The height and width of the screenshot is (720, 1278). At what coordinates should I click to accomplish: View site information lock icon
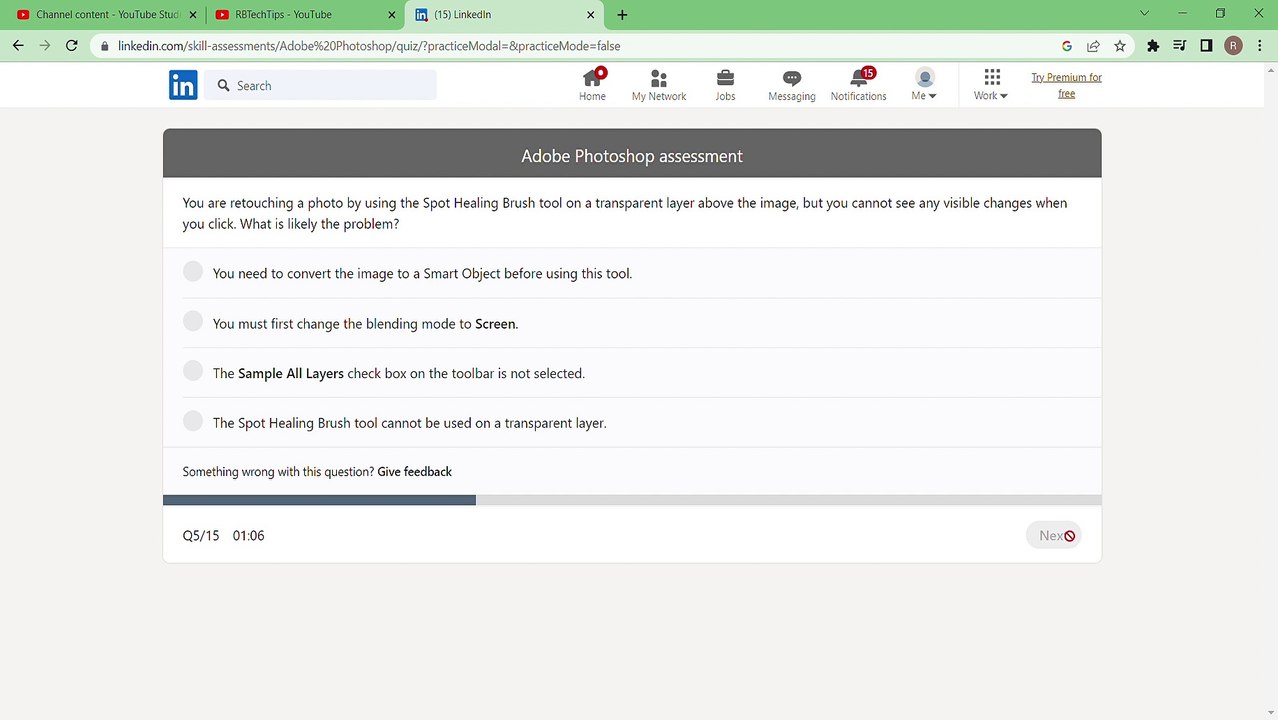coord(105,45)
